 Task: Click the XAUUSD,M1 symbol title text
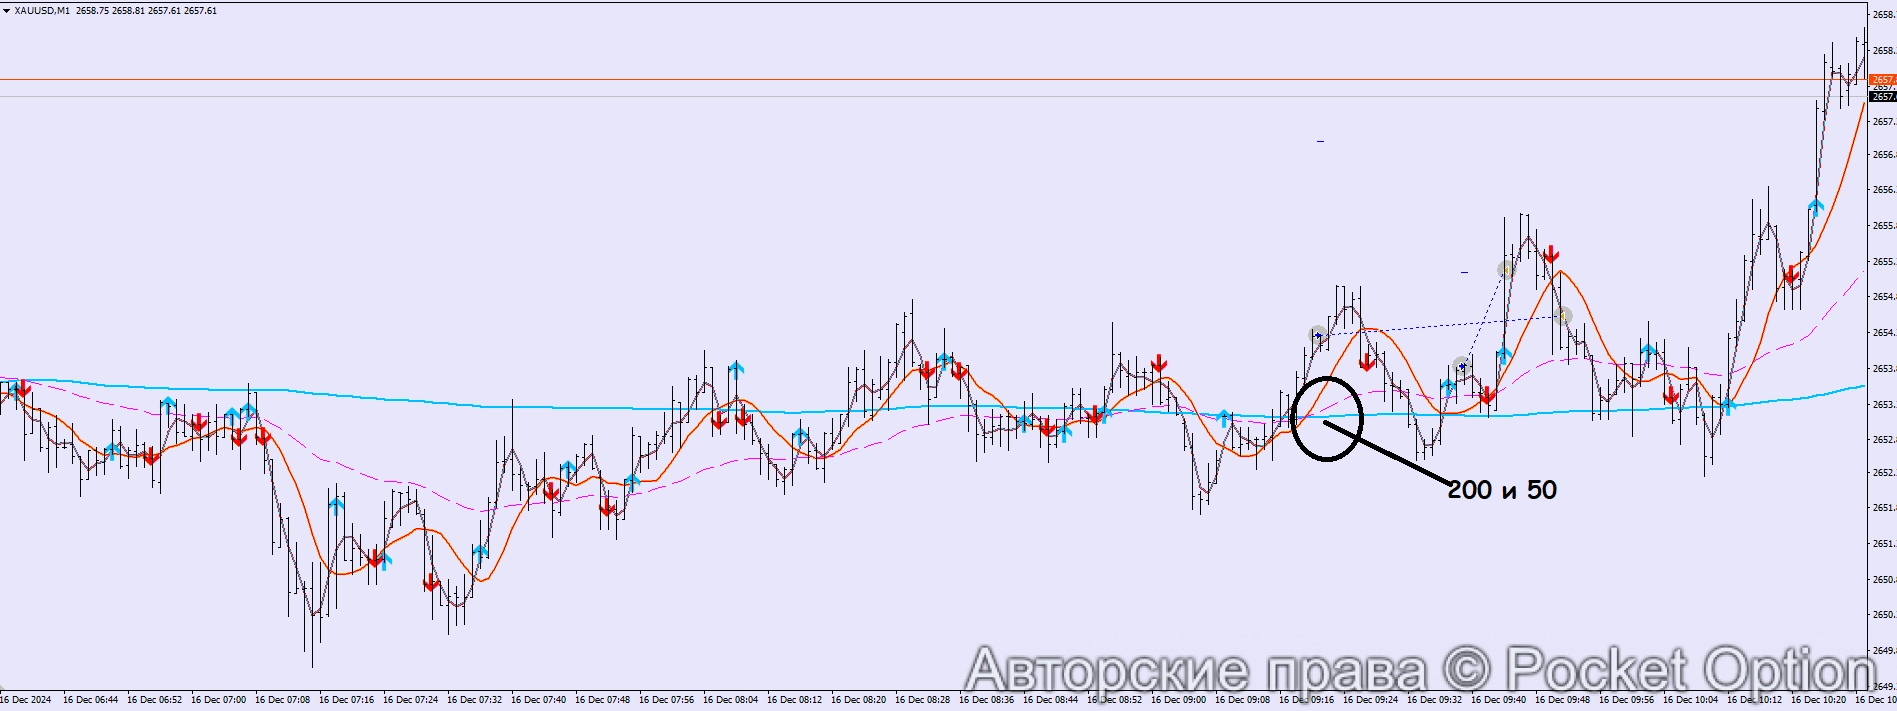tap(42, 11)
